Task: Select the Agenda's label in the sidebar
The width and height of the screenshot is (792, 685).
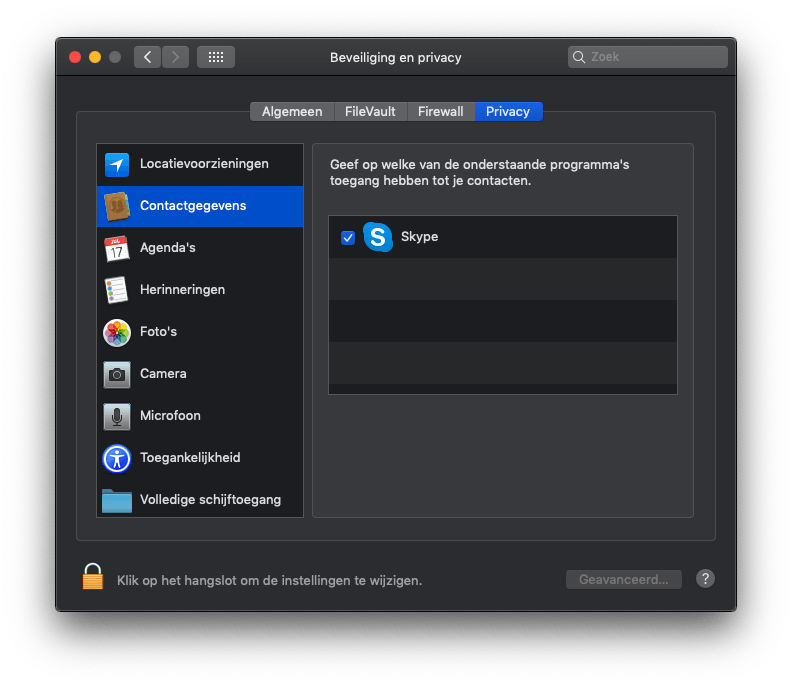Action: [x=168, y=248]
